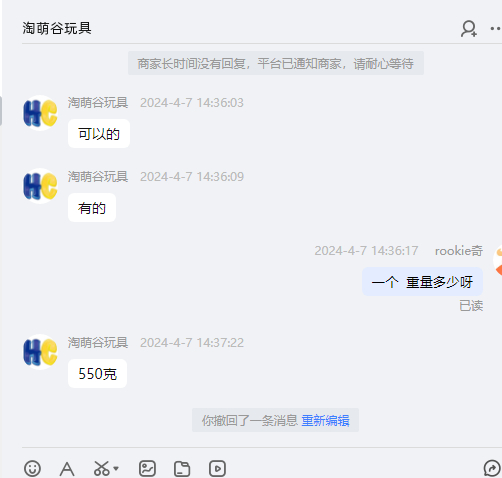Select the 一个 重量多少呀 message bubble

[422, 281]
